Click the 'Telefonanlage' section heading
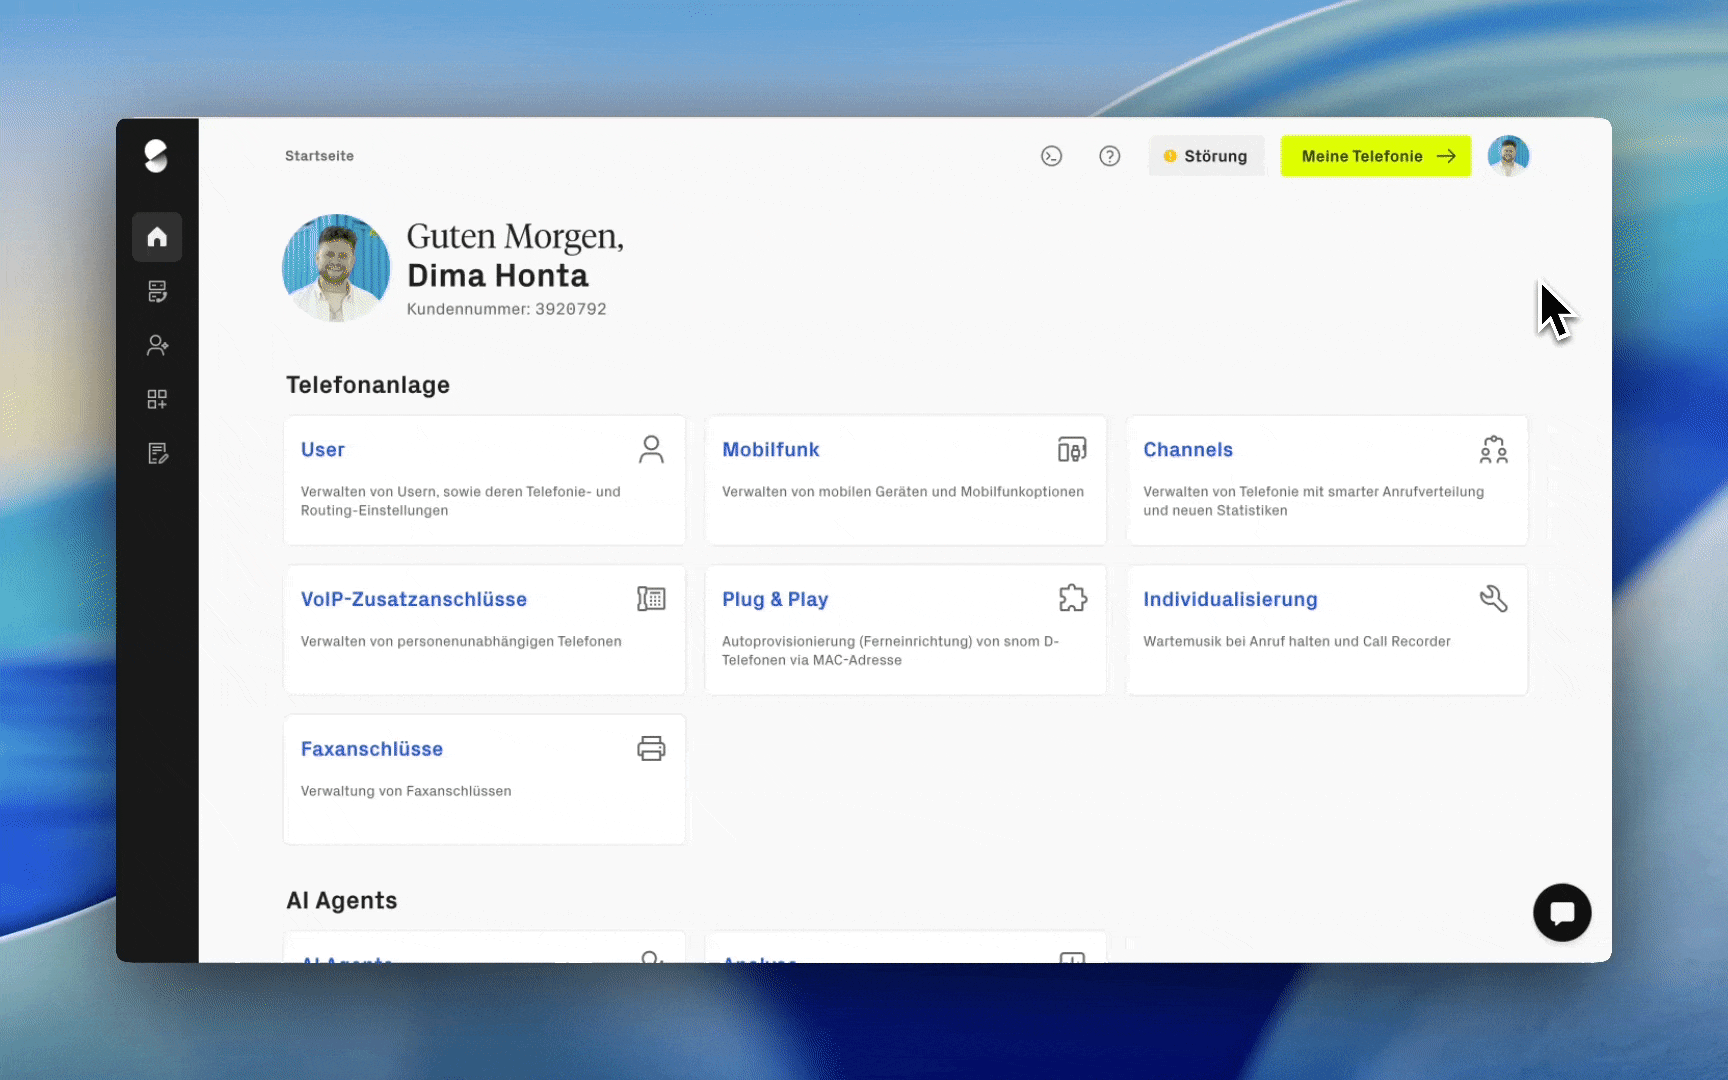Image resolution: width=1728 pixels, height=1080 pixels. pos(368,385)
